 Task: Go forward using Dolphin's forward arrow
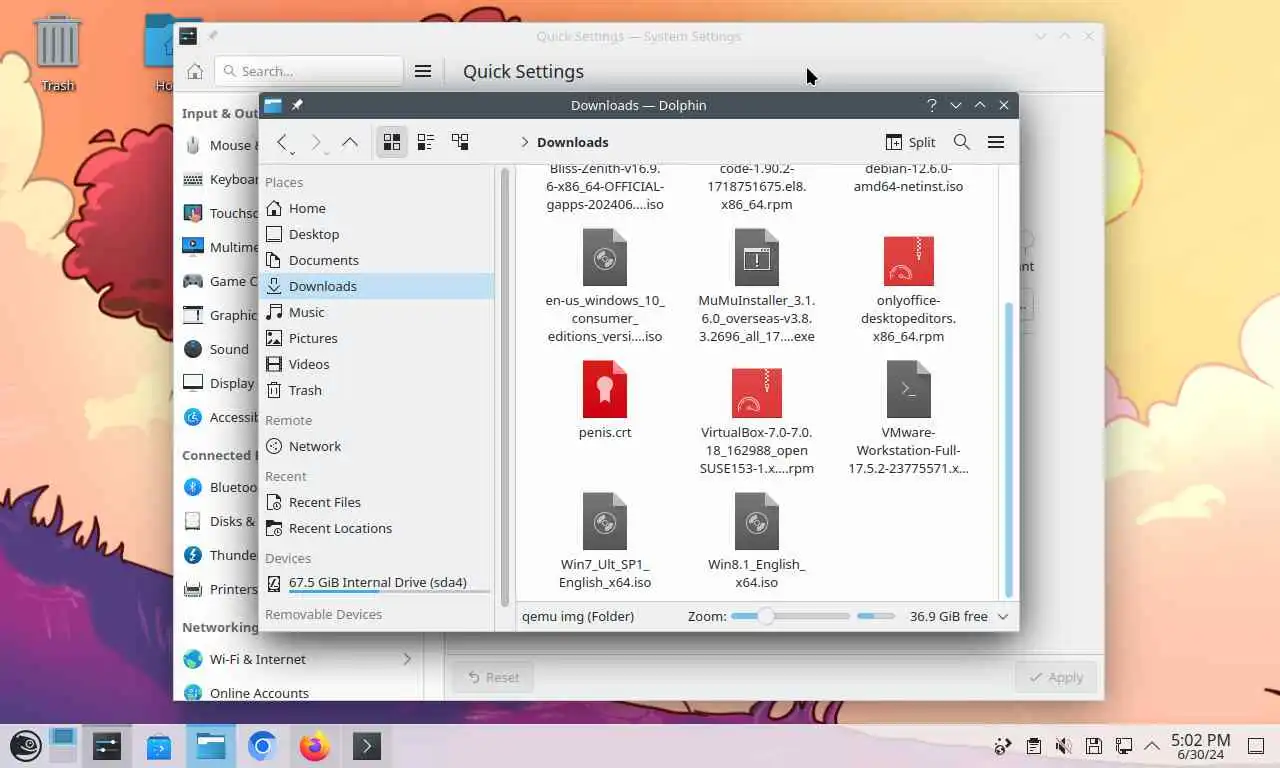(x=316, y=142)
